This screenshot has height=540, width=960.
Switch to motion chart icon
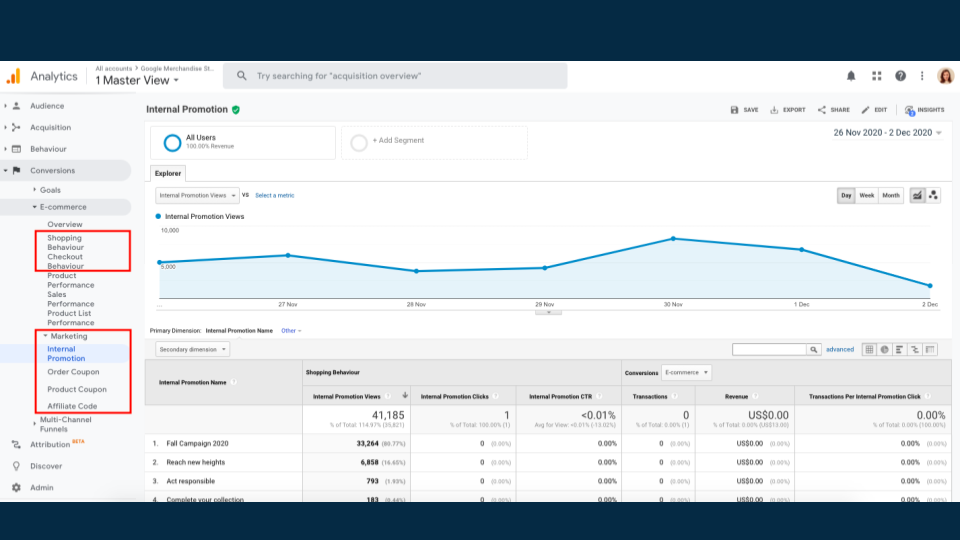933,195
